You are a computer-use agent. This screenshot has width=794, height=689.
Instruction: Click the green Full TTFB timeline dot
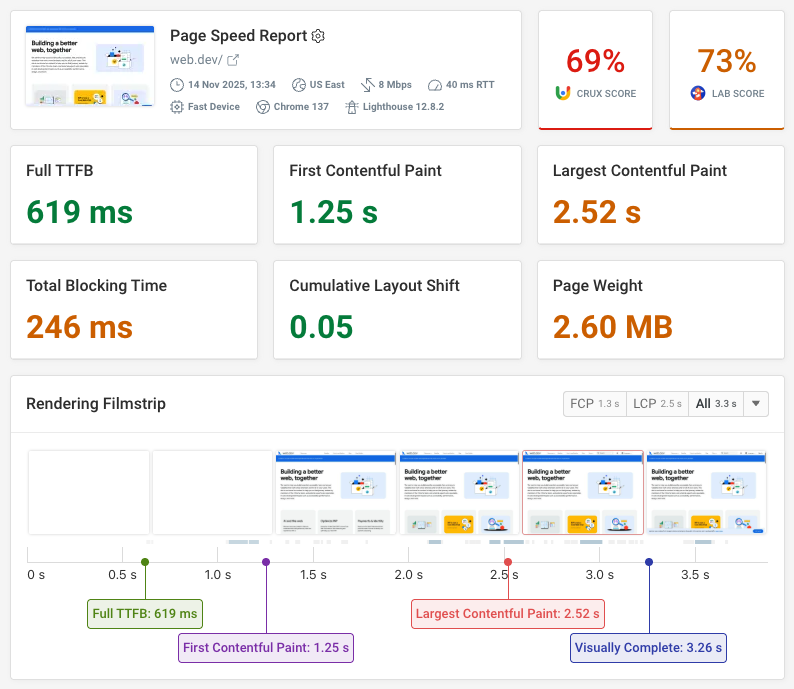pos(145,562)
